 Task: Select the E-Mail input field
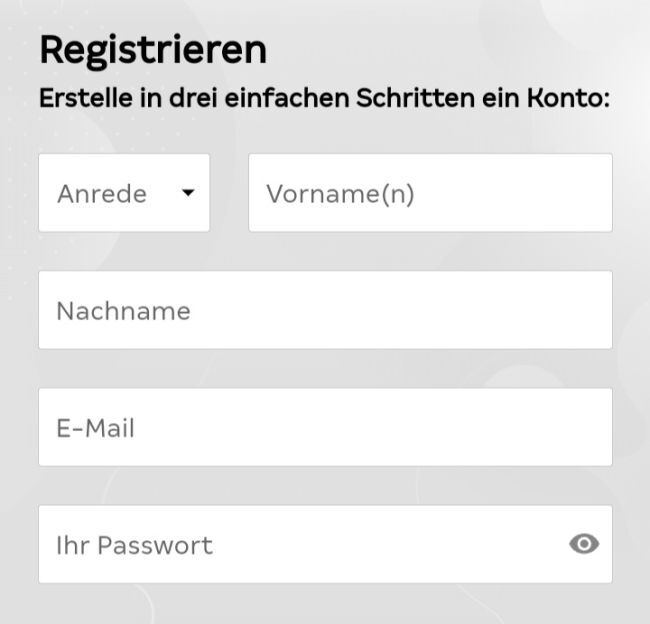click(x=325, y=427)
